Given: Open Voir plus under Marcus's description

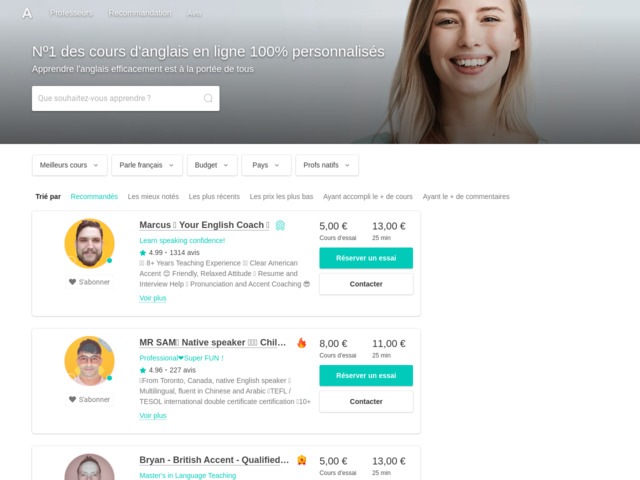Looking at the screenshot, I should pos(153,298).
